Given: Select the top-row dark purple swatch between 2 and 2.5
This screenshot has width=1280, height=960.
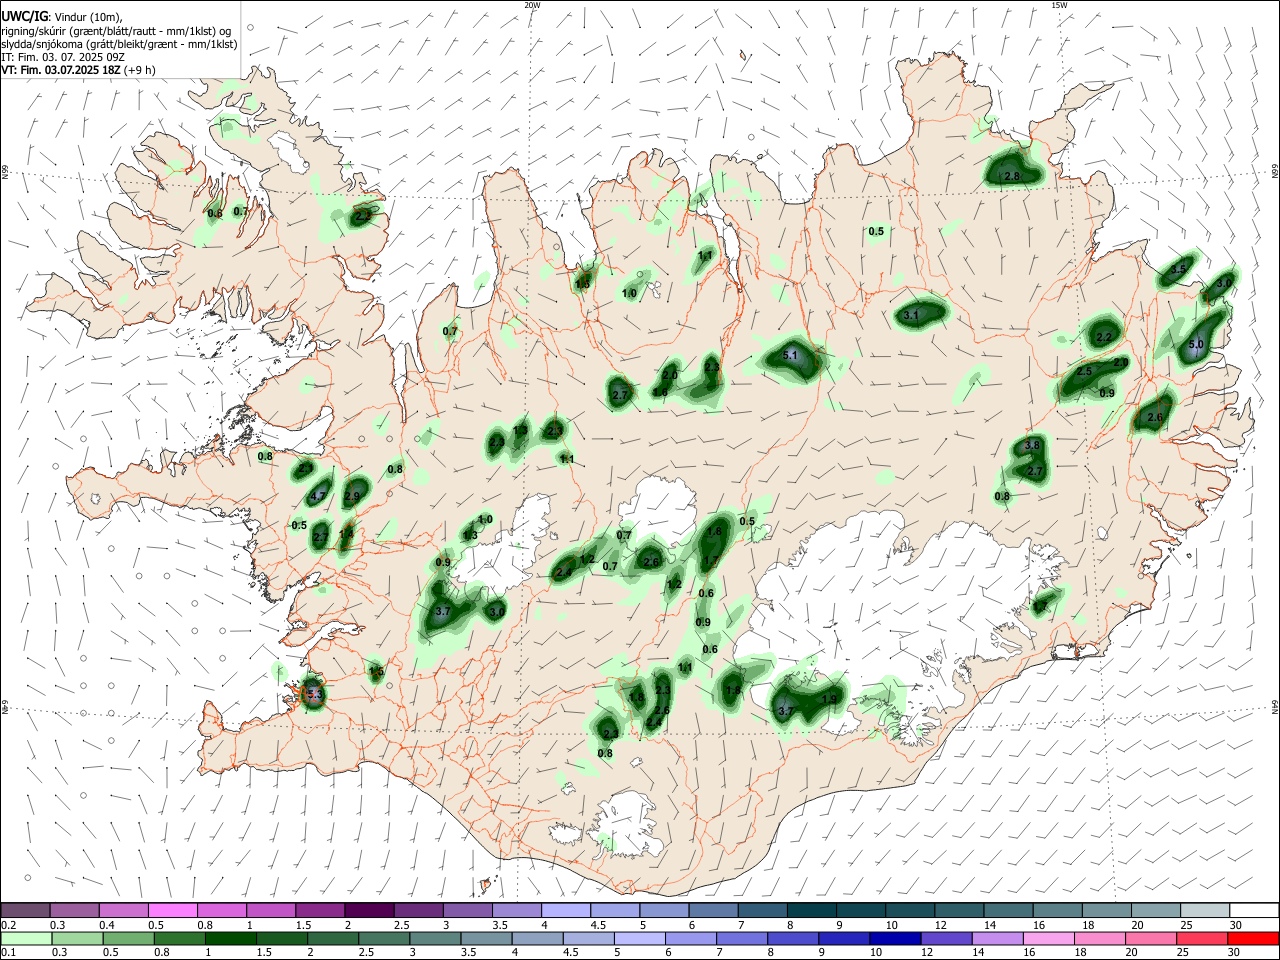Looking at the screenshot, I should click(369, 911).
